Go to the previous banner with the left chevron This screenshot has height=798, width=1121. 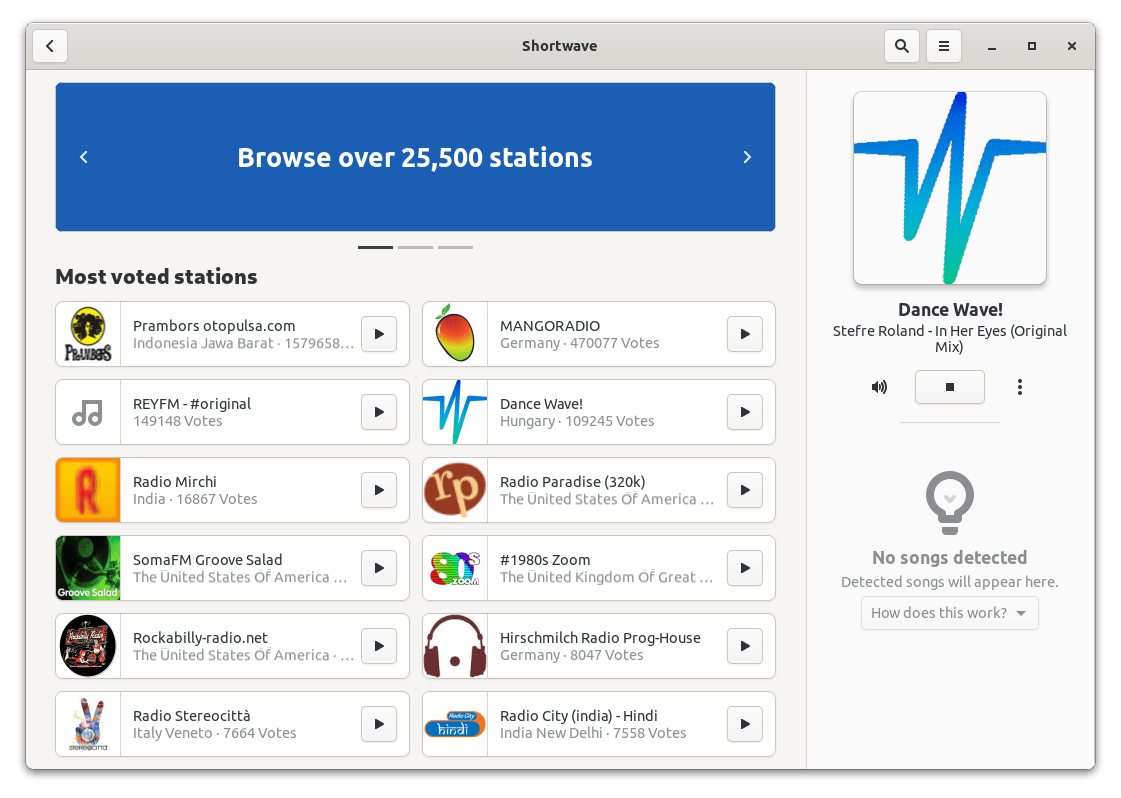pos(84,157)
